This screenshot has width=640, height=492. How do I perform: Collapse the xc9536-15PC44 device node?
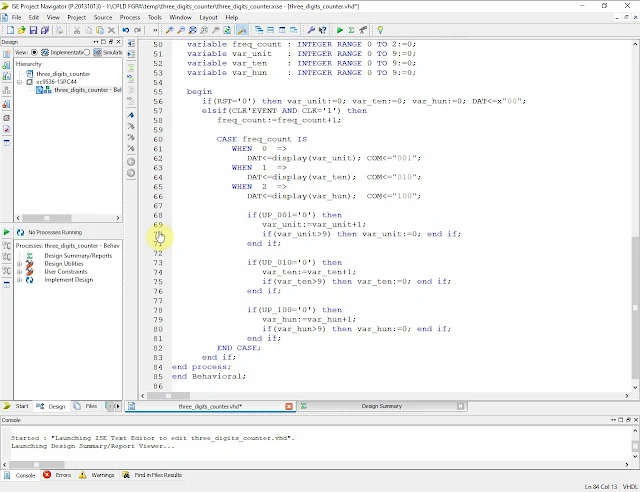(19, 82)
